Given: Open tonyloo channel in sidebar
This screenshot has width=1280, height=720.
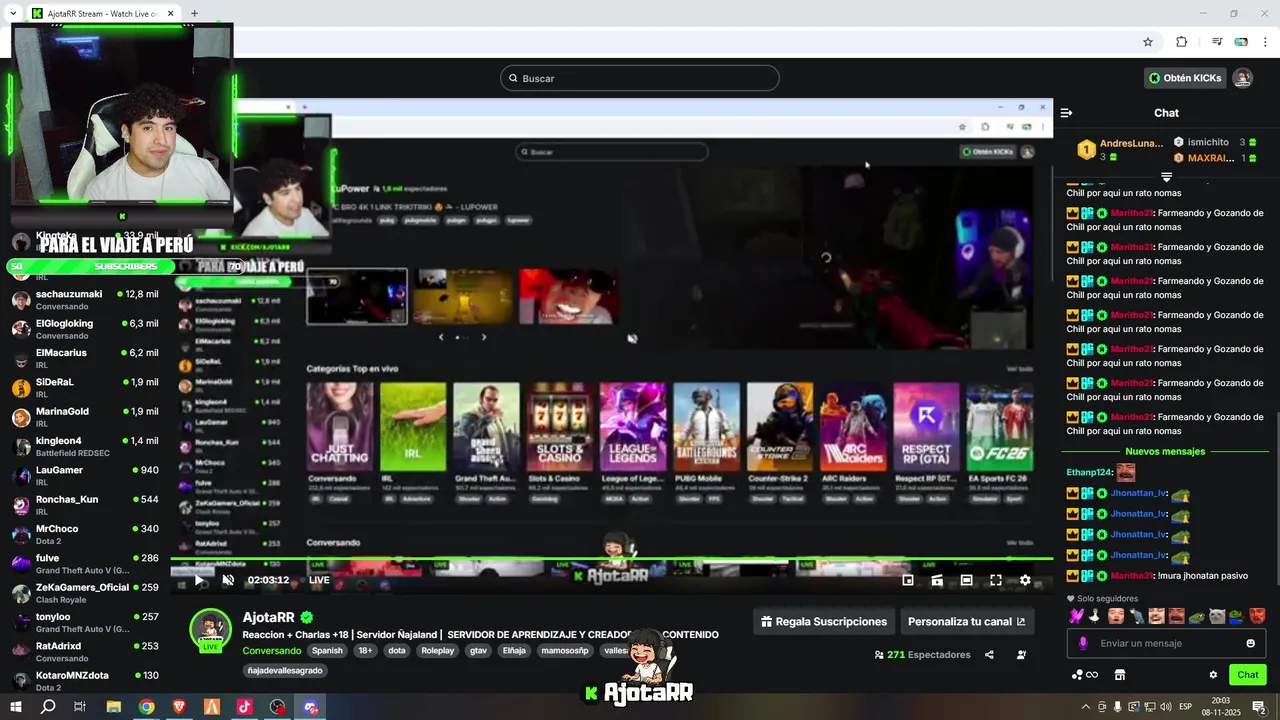Looking at the screenshot, I should [x=85, y=622].
